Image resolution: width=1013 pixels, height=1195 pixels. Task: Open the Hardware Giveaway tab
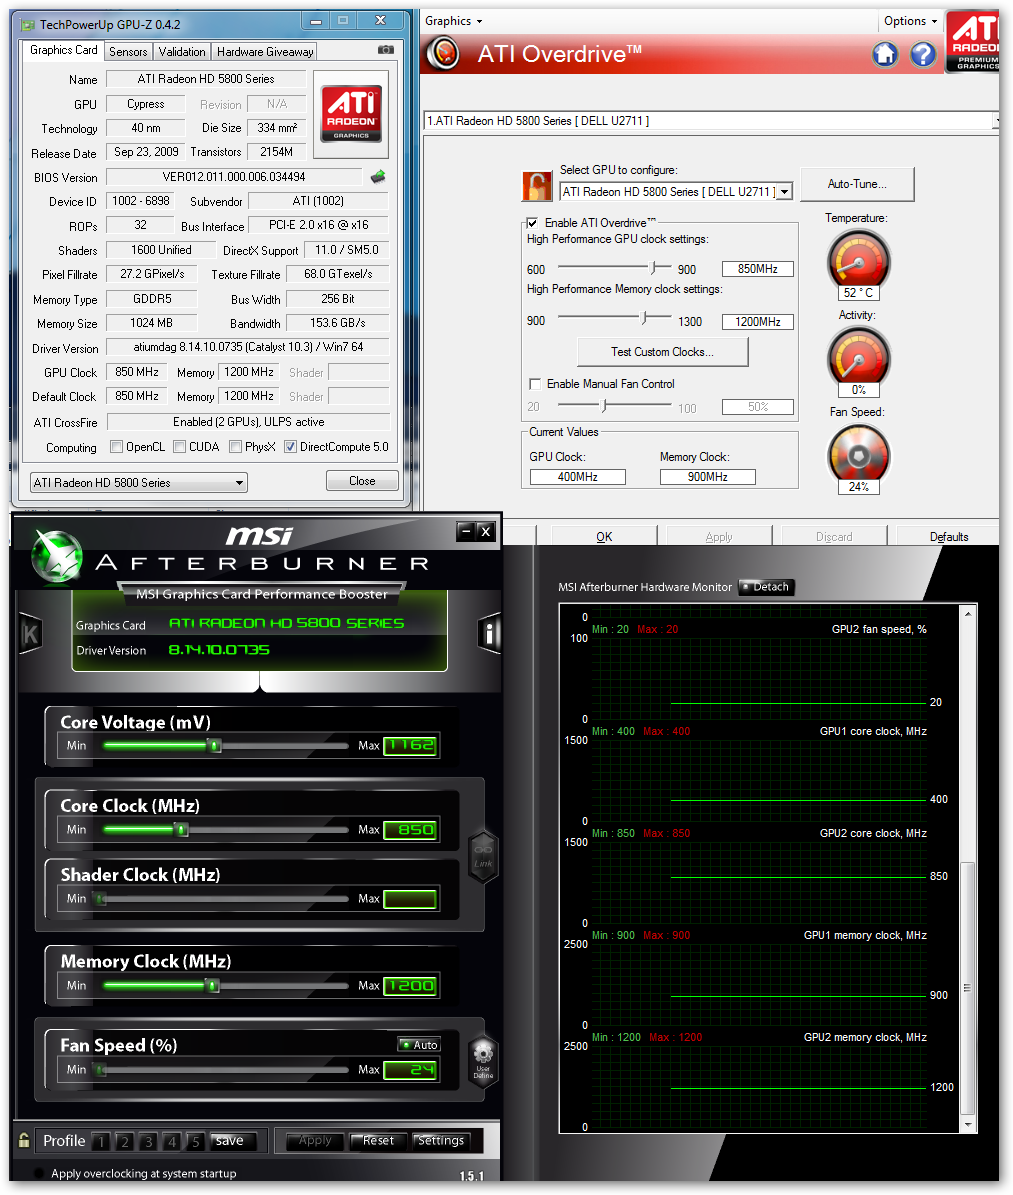pyautogui.click(x=264, y=52)
